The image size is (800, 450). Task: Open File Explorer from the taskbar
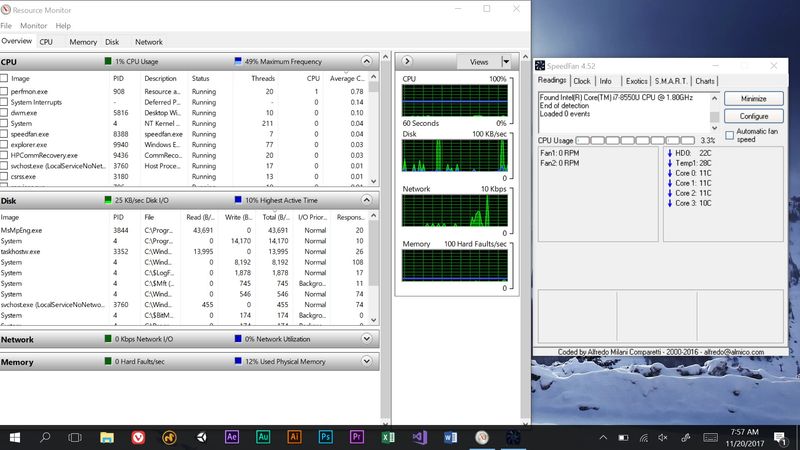(107, 437)
